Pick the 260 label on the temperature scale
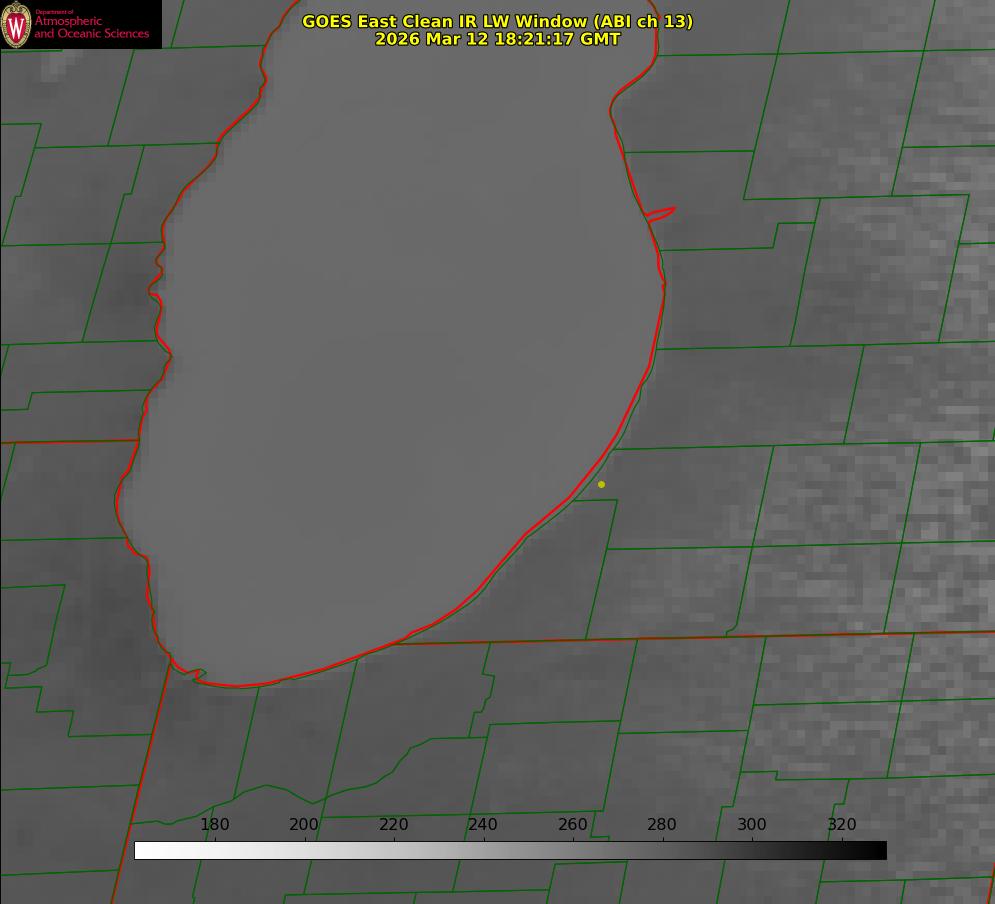This screenshot has width=995, height=904. [573, 825]
